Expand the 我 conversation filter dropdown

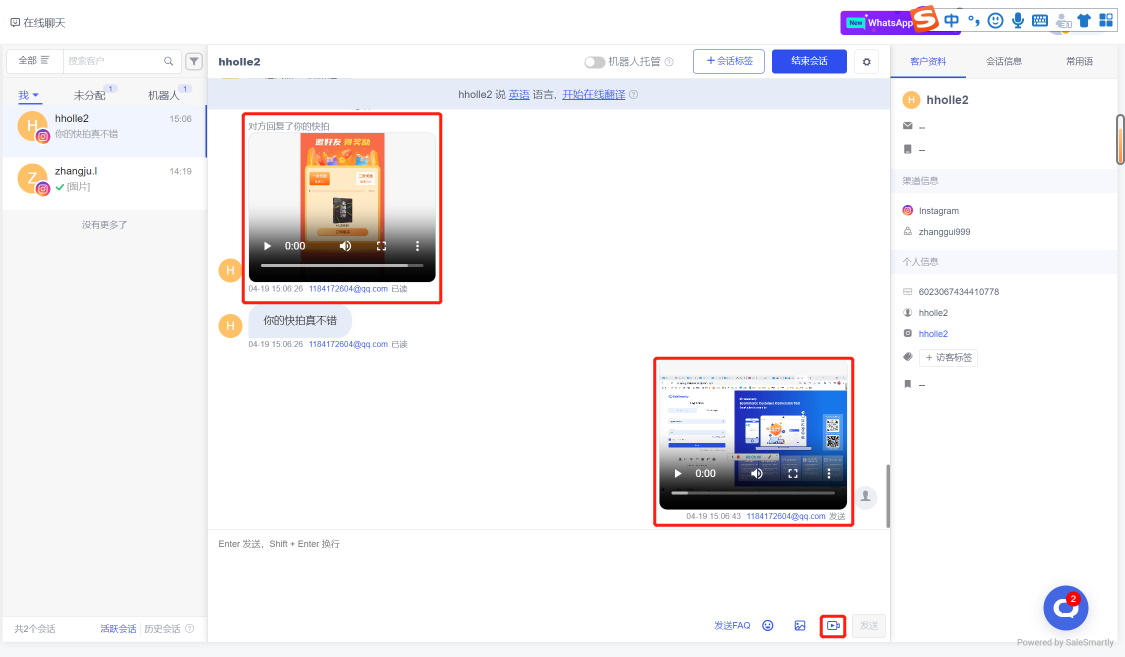(x=29, y=96)
